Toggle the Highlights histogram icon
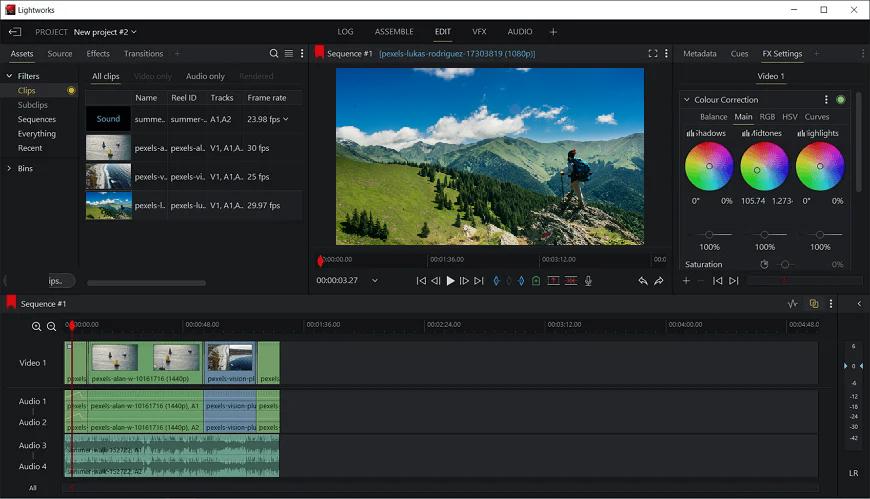This screenshot has height=499, width=870. (x=801, y=133)
